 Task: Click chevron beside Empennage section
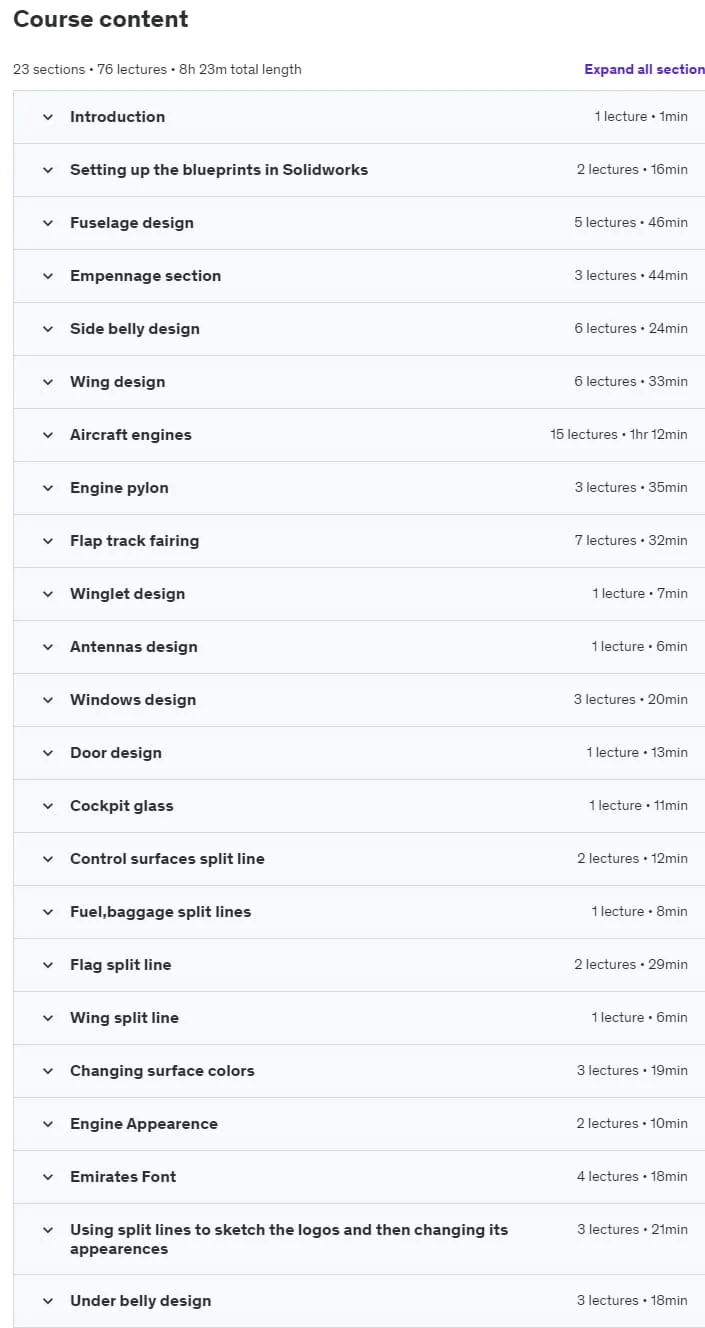[47, 276]
